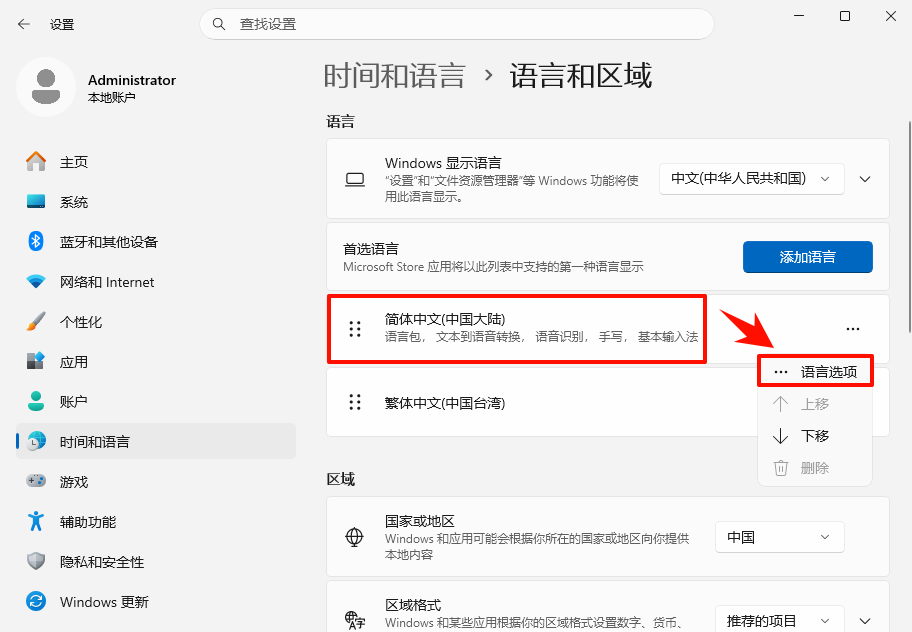Image resolution: width=912 pixels, height=632 pixels.
Task: Click the search magnifier icon
Action: (219, 24)
